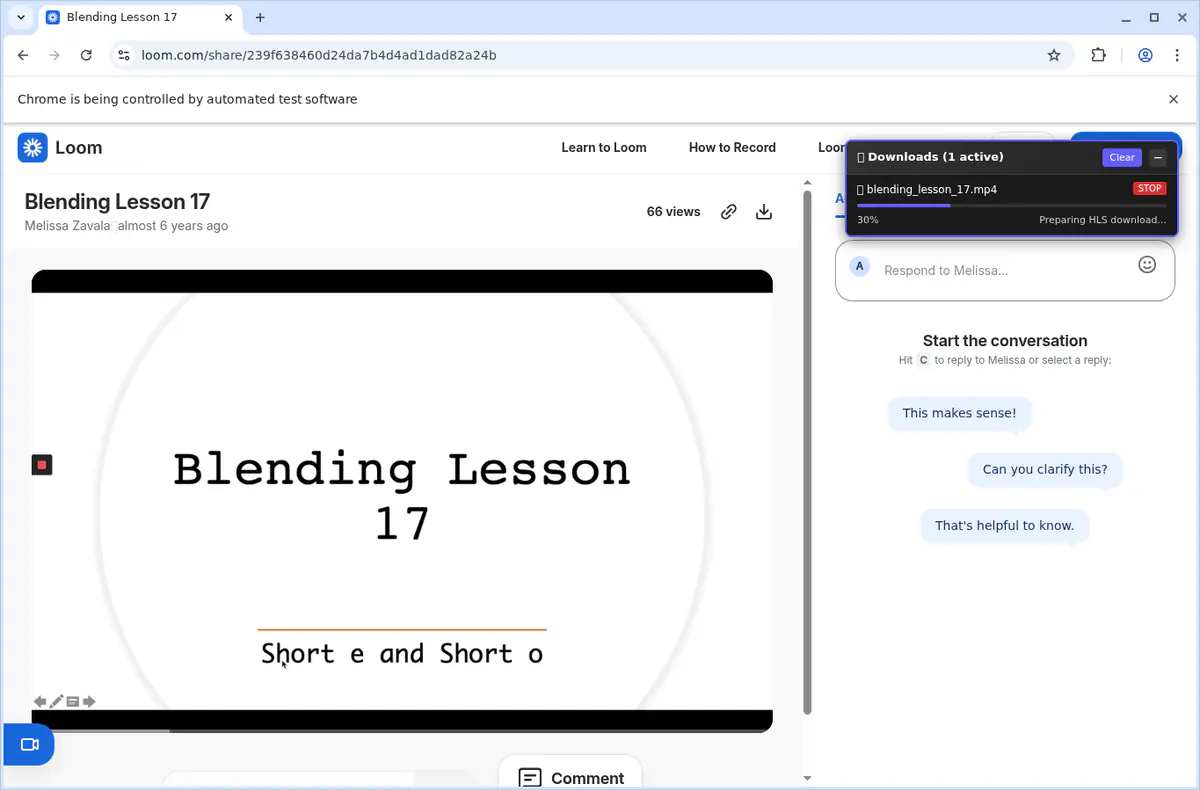Click the blue camera record button
The image size is (1200, 790).
coord(29,744)
